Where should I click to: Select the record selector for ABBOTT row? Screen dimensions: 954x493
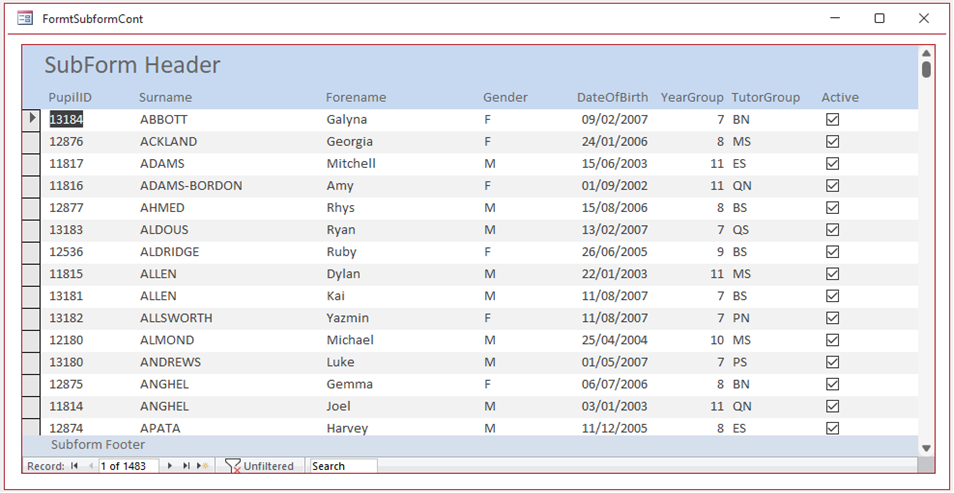(x=31, y=119)
